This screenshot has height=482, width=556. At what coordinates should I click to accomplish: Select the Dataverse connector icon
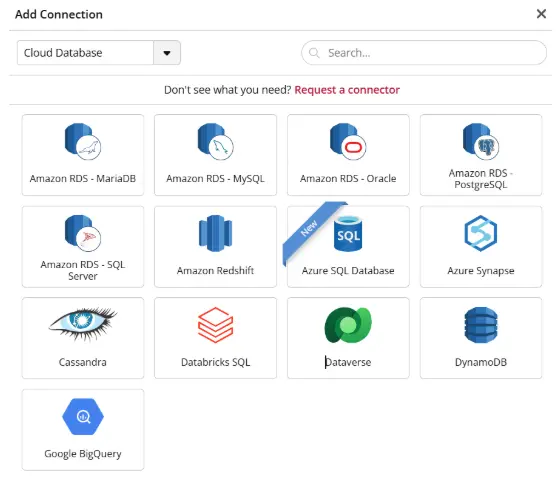coord(348,325)
